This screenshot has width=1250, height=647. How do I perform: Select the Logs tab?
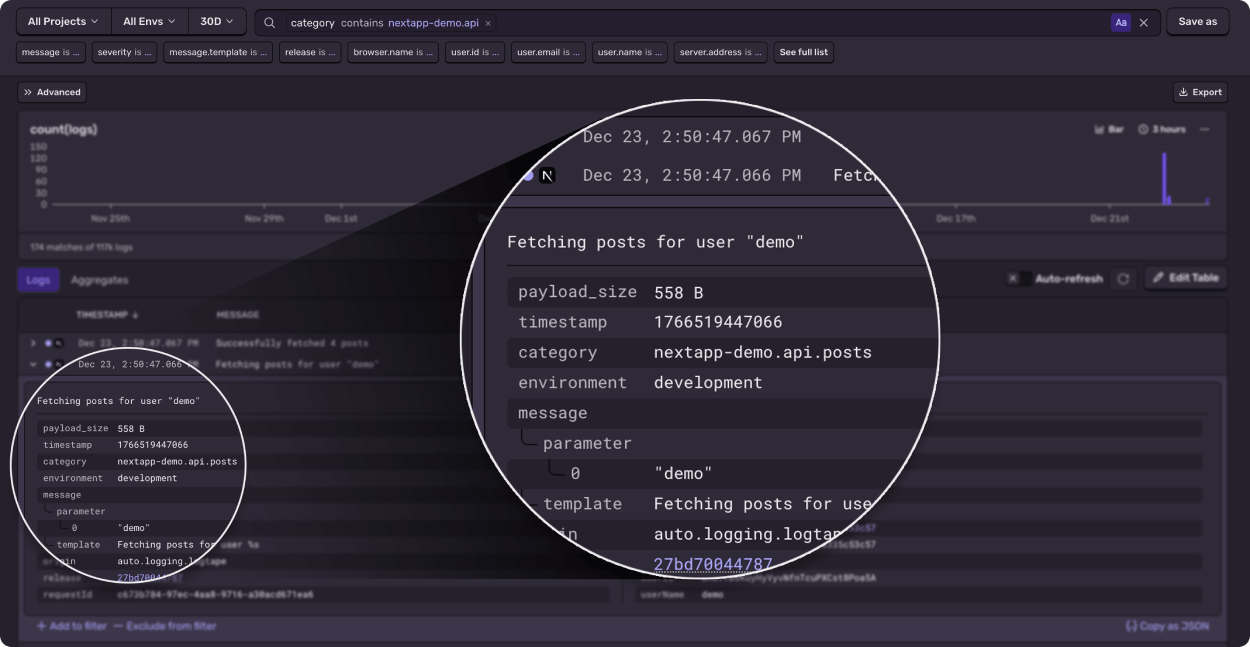pos(38,280)
